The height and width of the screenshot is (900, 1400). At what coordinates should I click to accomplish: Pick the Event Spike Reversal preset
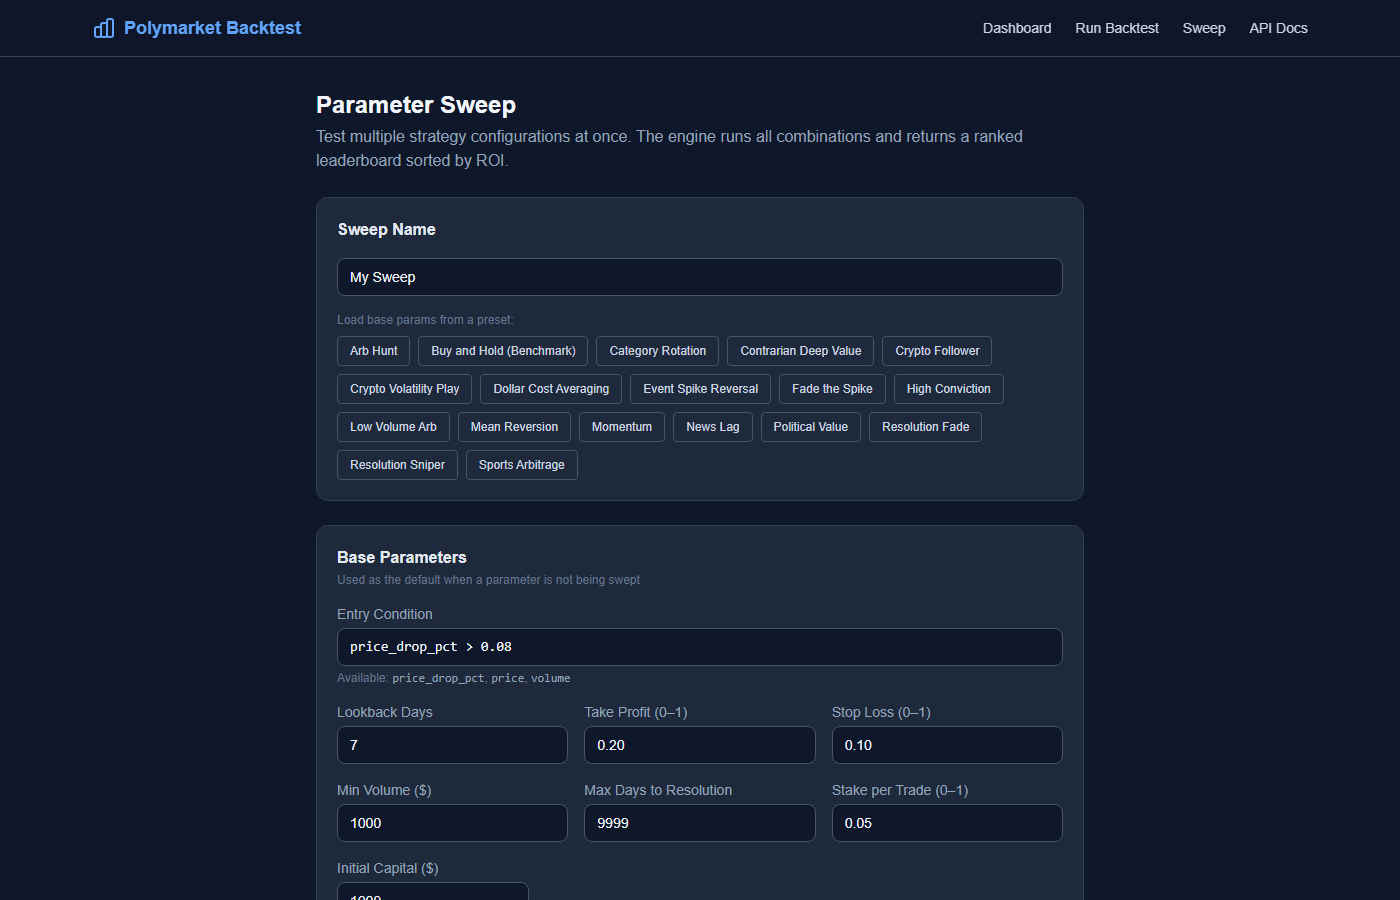click(701, 389)
